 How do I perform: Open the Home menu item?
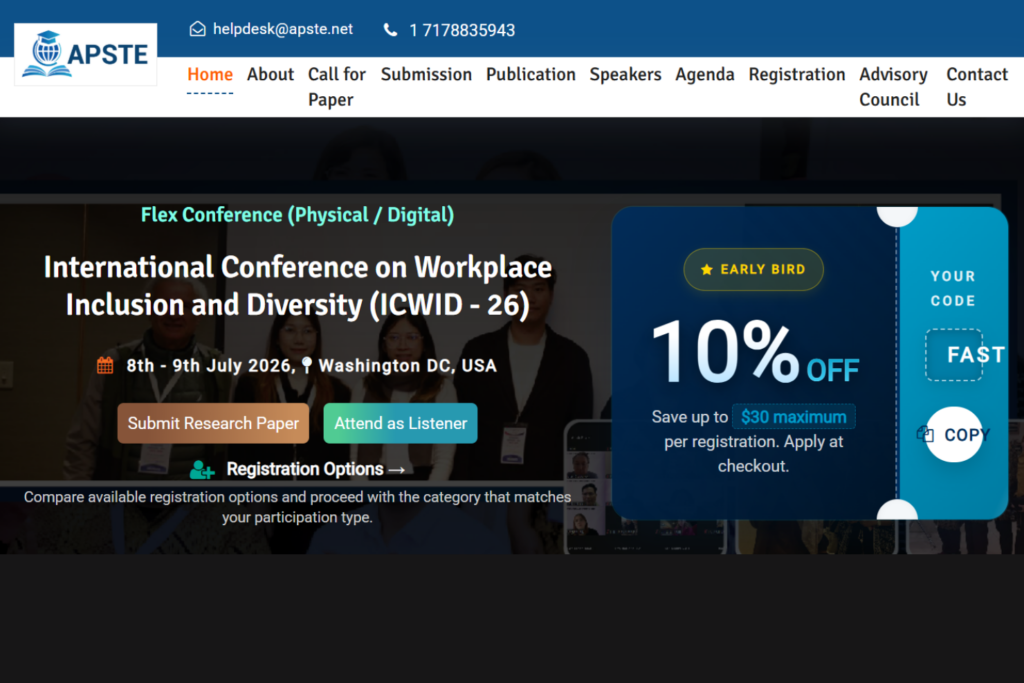[x=210, y=74]
